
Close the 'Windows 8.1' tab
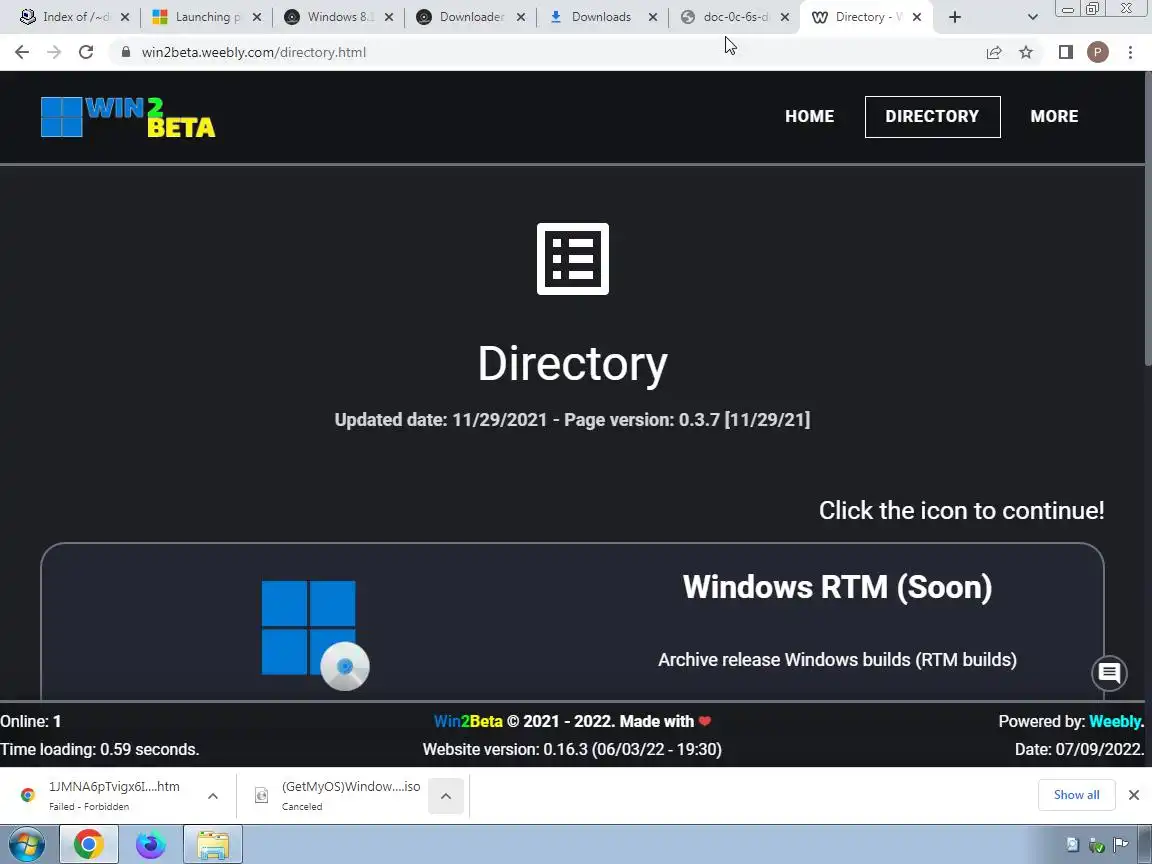pos(389,17)
